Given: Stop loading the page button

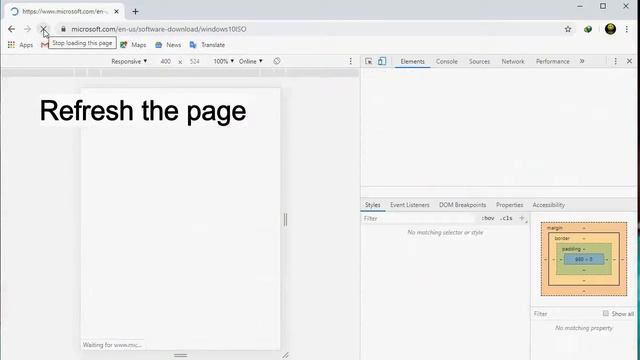Looking at the screenshot, I should pos(43,29).
